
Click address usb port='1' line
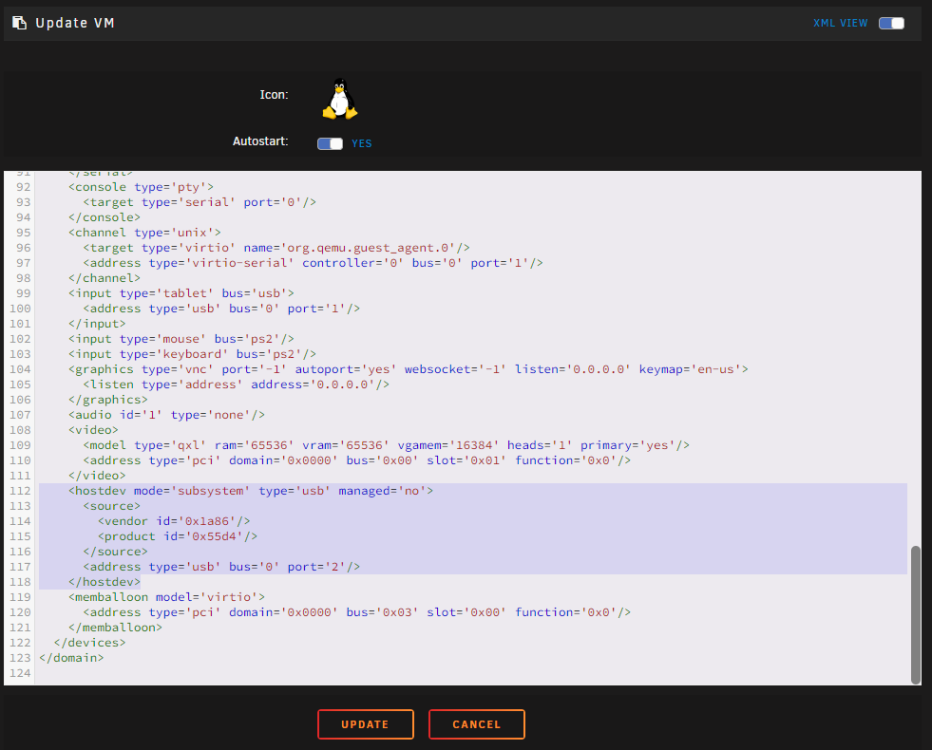222,308
